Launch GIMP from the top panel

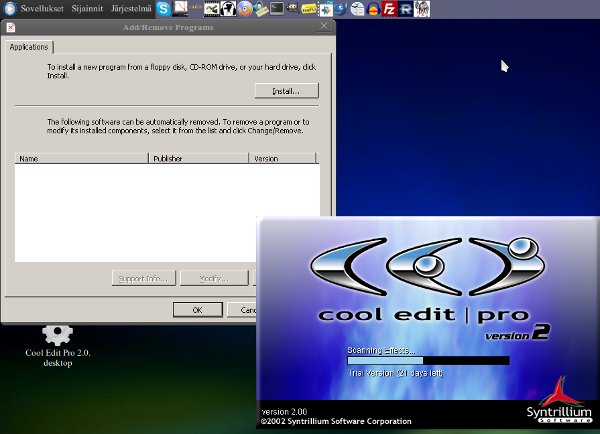point(293,8)
